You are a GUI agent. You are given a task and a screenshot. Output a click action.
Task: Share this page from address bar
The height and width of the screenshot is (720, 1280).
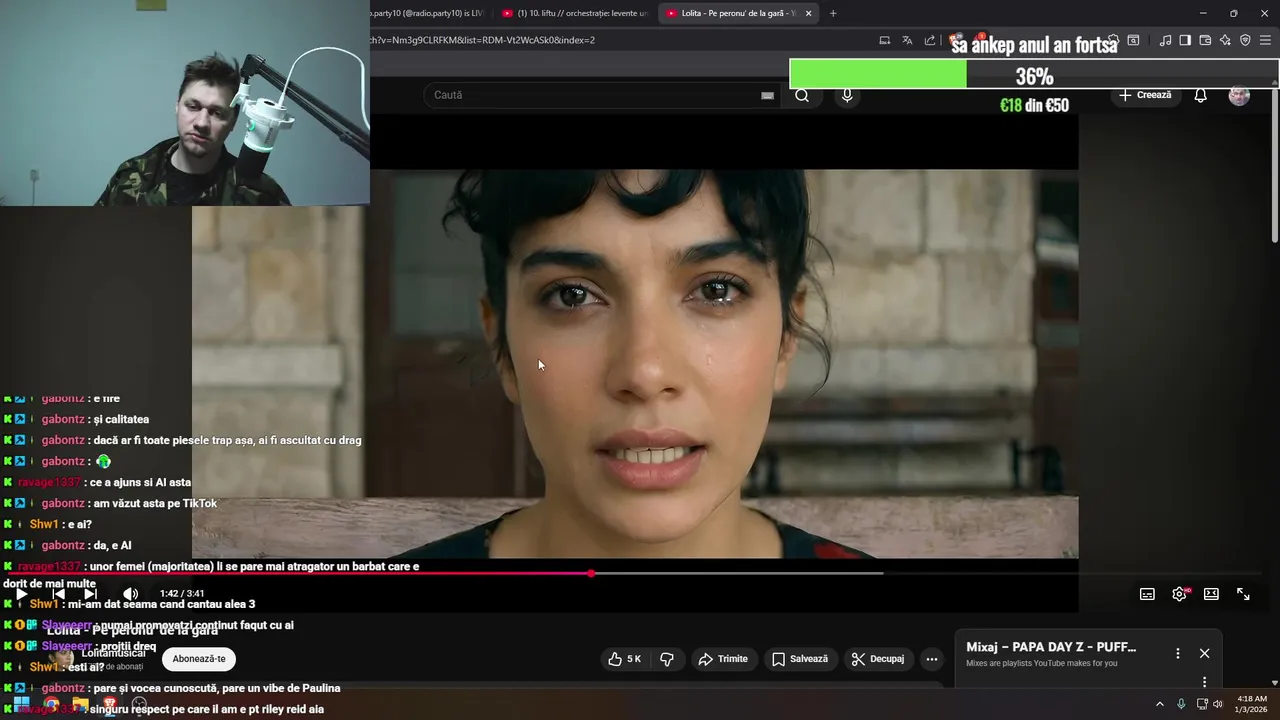click(930, 40)
